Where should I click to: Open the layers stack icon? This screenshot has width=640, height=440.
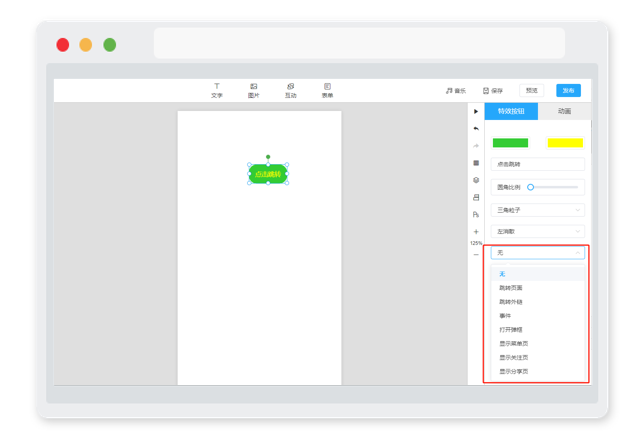(x=476, y=180)
